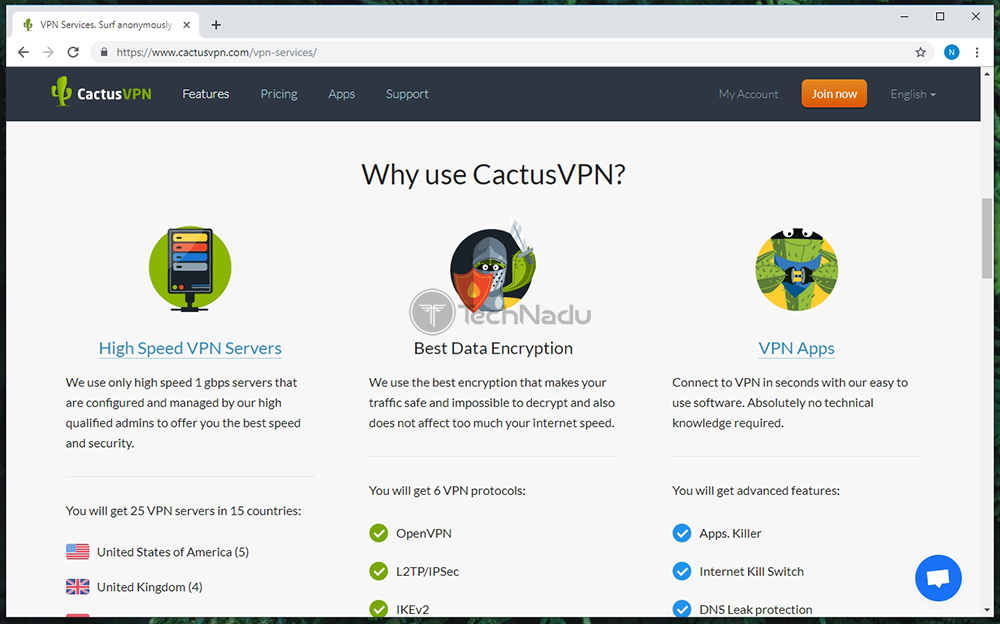Minimize the browser window
1000x624 pixels.
click(x=904, y=17)
